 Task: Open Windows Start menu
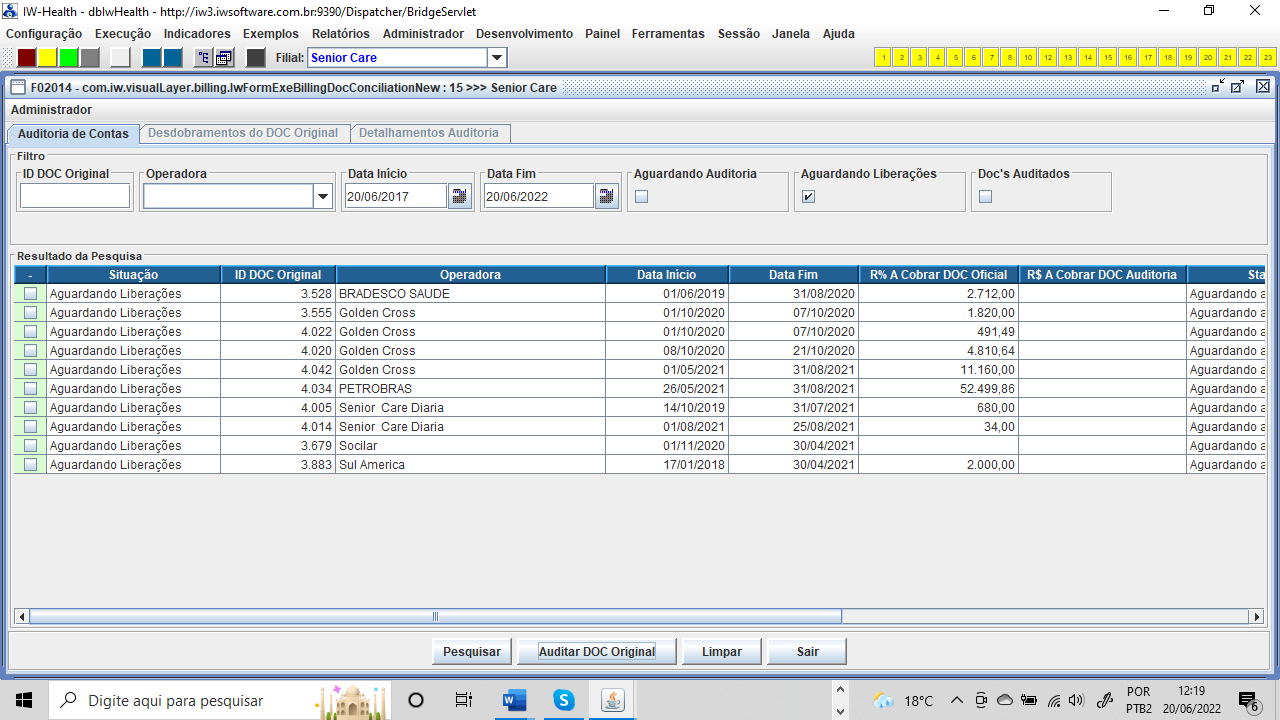(24, 700)
